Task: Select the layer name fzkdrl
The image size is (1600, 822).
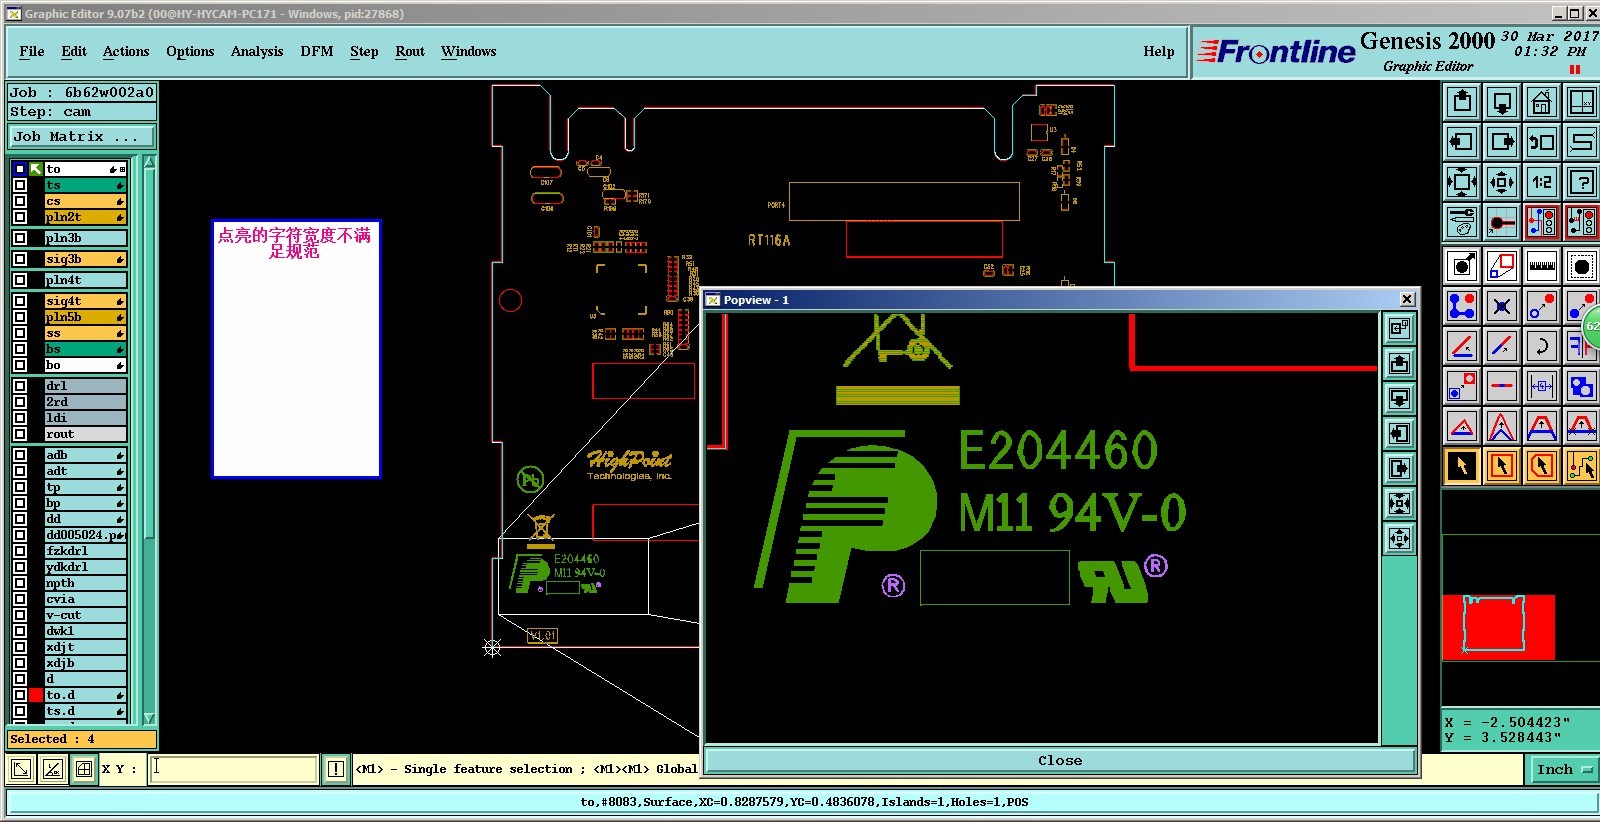Action: point(85,551)
